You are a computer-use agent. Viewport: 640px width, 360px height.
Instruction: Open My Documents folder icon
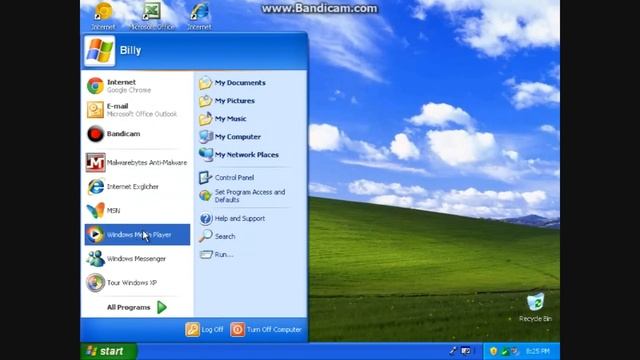[205, 83]
